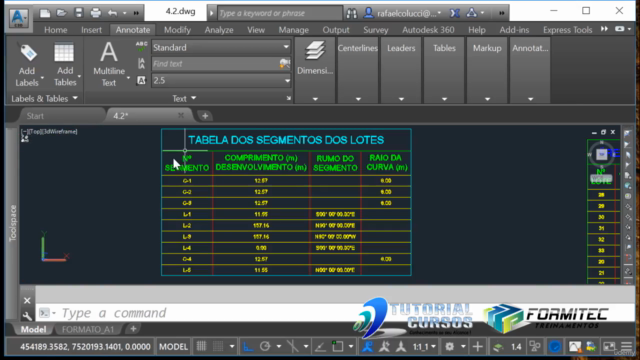The width and height of the screenshot is (640, 360).
Task: Click the blue hardware acceleration circle icon
Action: (x=555, y=347)
